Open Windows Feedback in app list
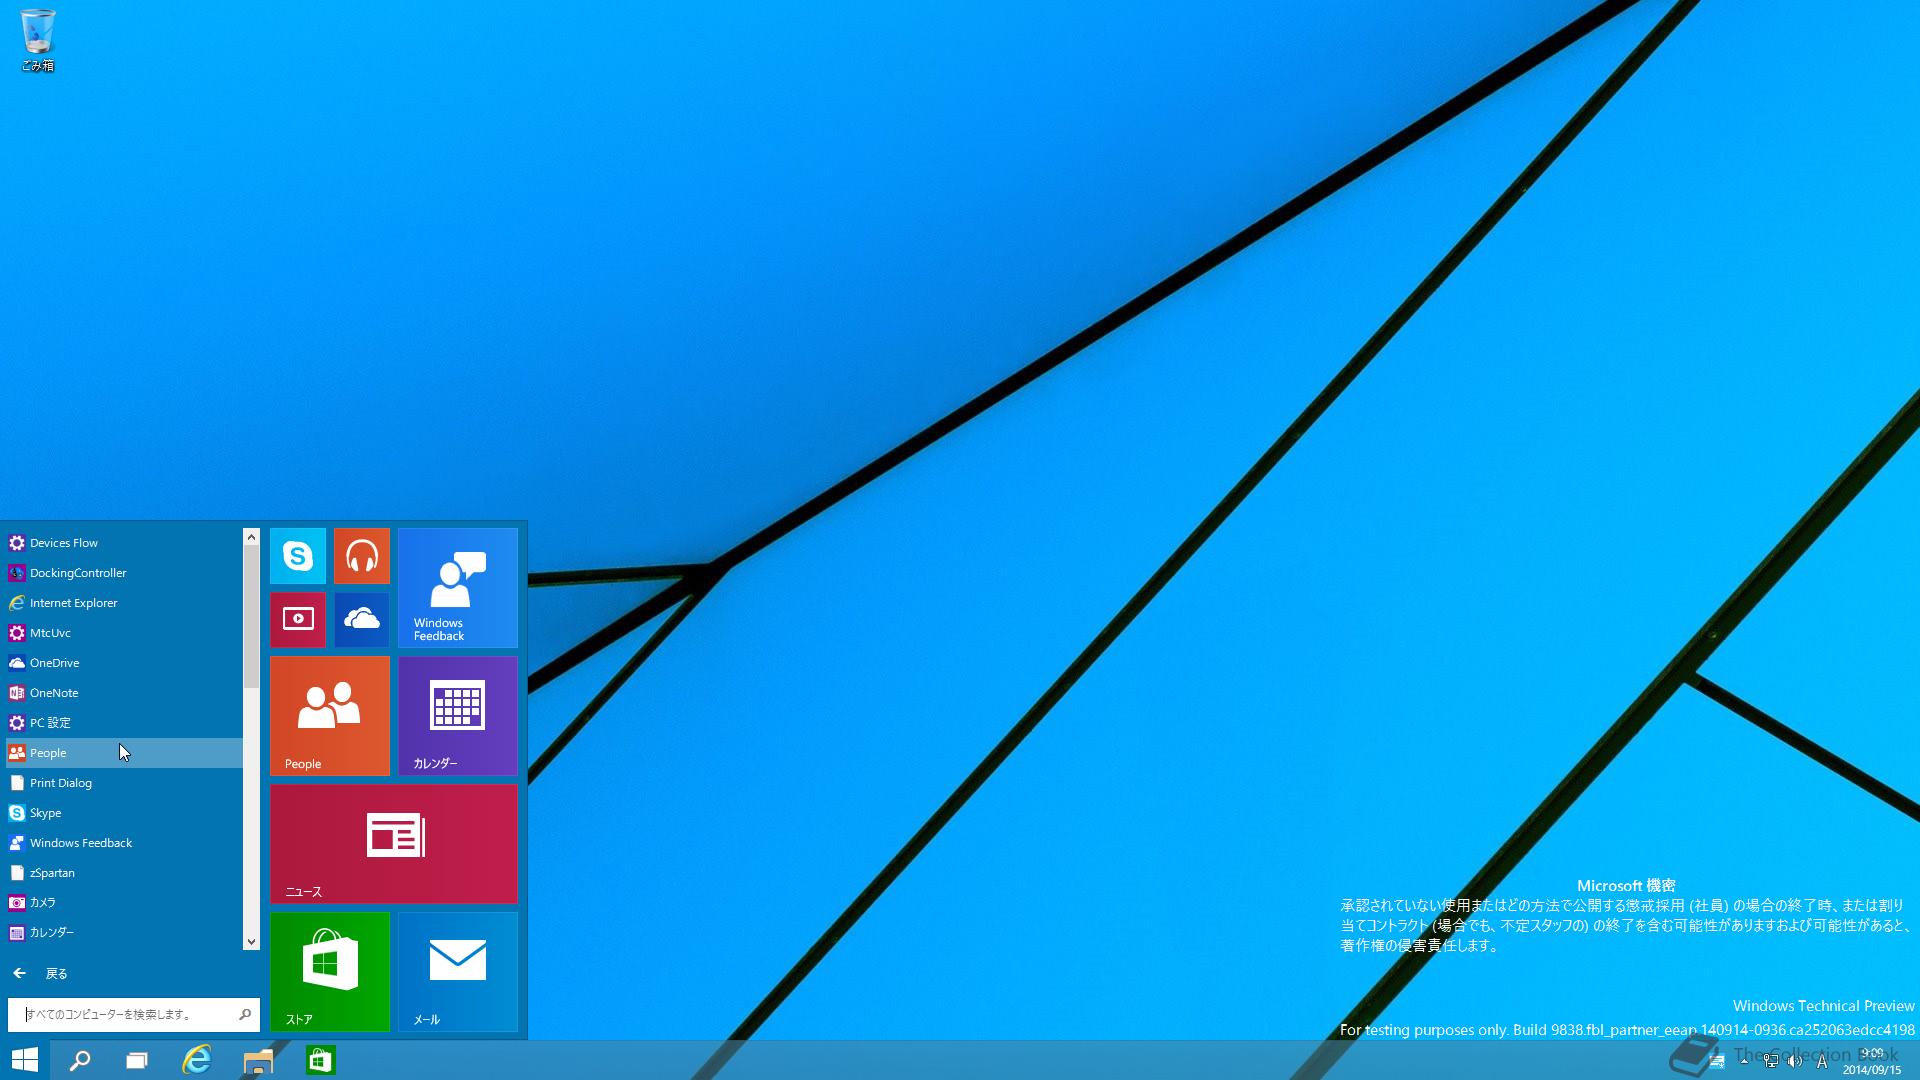 124,843
